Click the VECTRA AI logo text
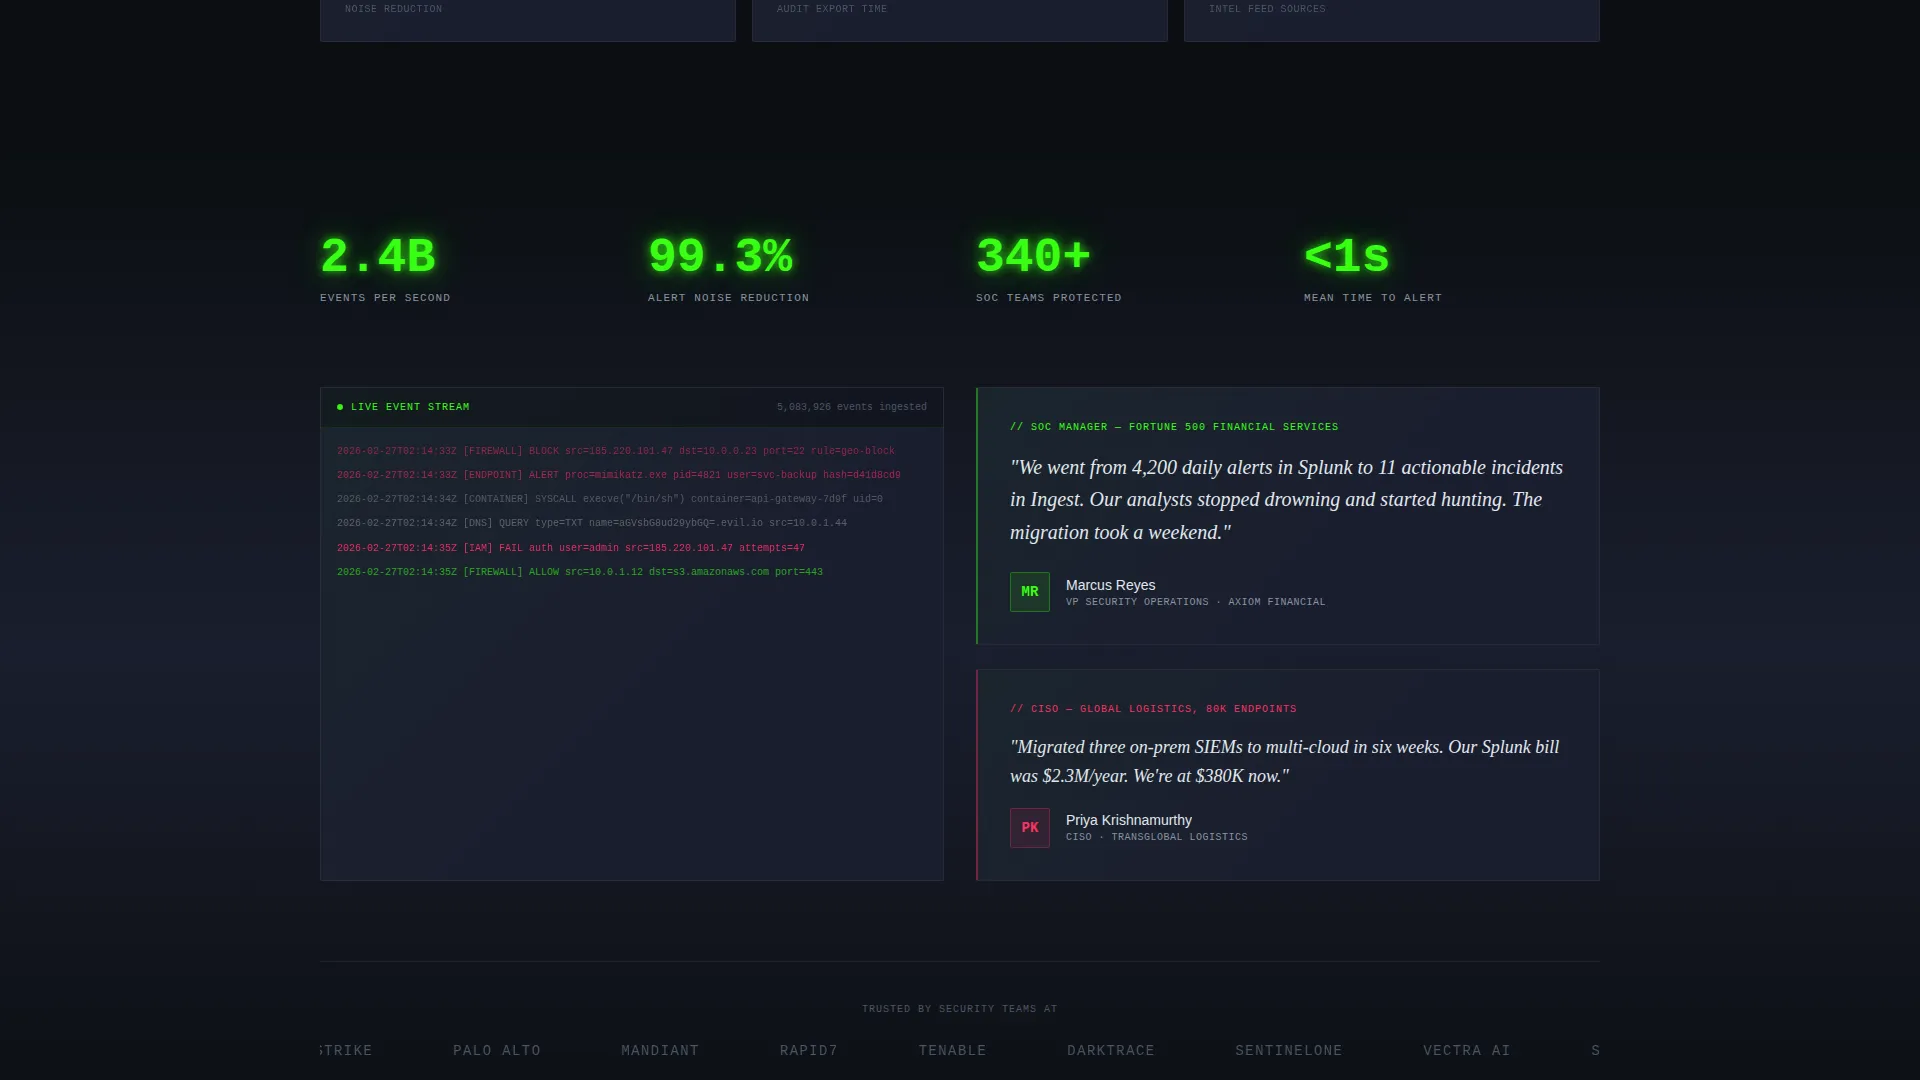Viewport: 1920px width, 1080px height. [1467, 1051]
